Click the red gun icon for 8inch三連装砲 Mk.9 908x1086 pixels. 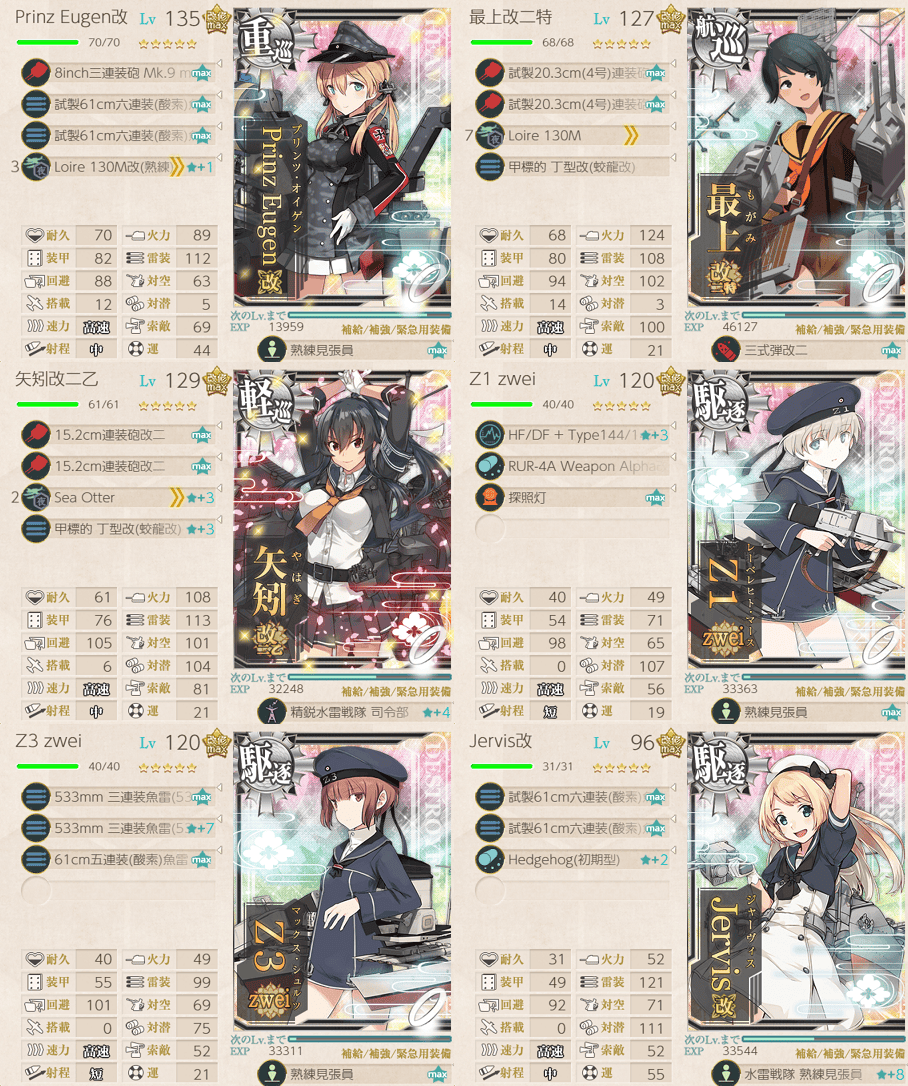coord(35,73)
